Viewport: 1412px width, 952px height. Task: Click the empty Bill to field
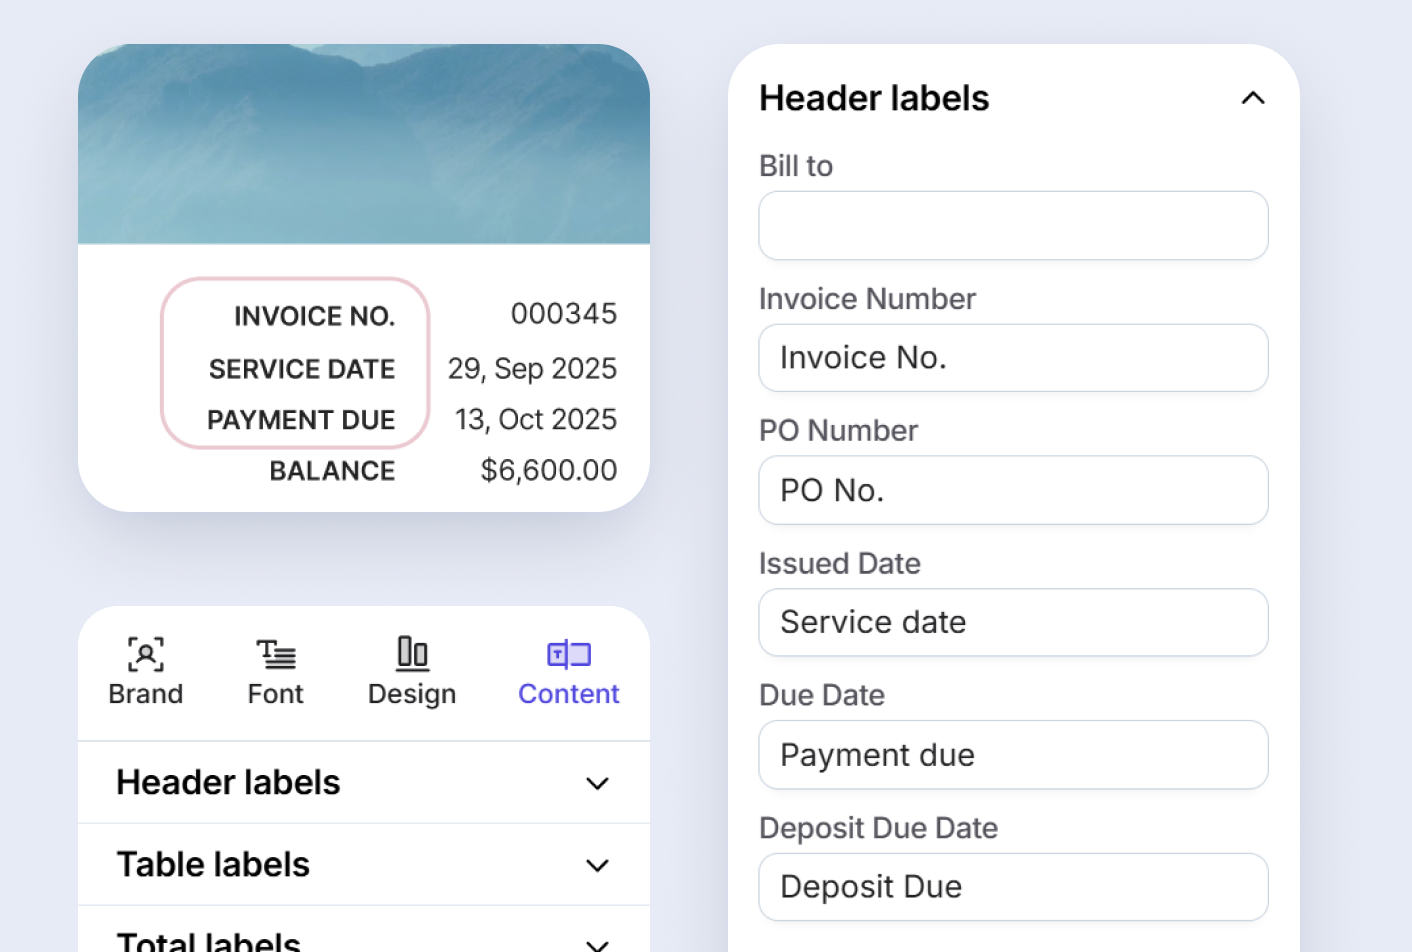click(x=1013, y=226)
